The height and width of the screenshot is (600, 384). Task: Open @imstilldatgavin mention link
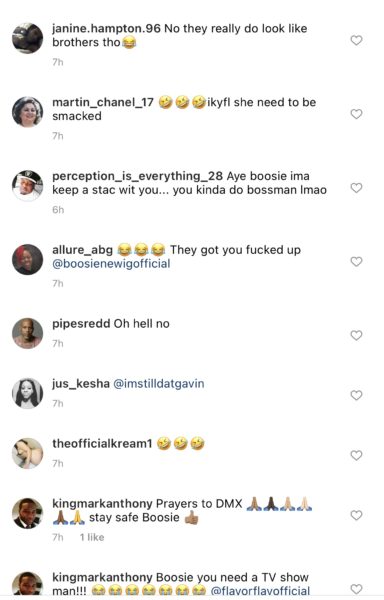(x=159, y=384)
